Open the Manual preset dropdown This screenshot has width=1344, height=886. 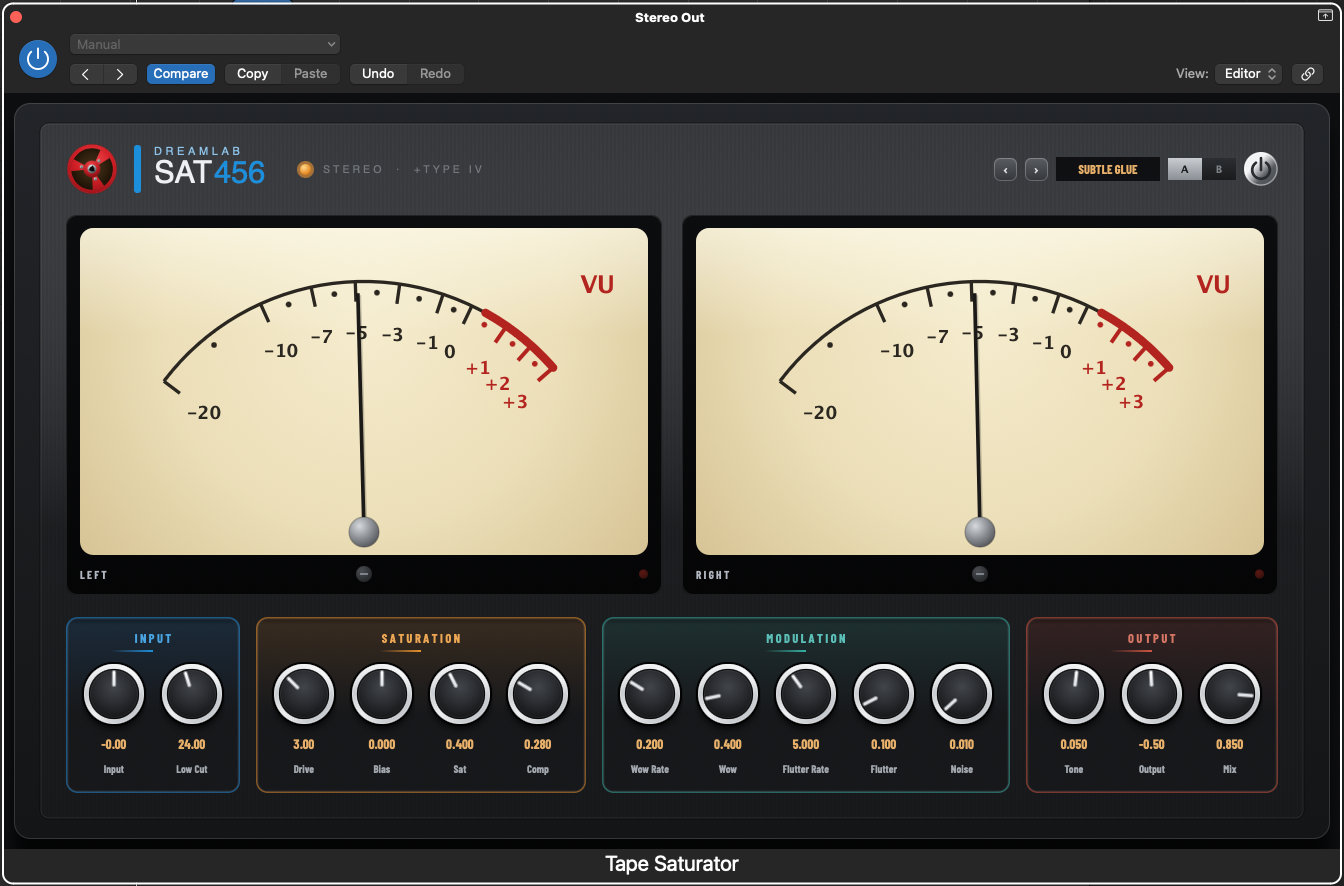click(205, 44)
